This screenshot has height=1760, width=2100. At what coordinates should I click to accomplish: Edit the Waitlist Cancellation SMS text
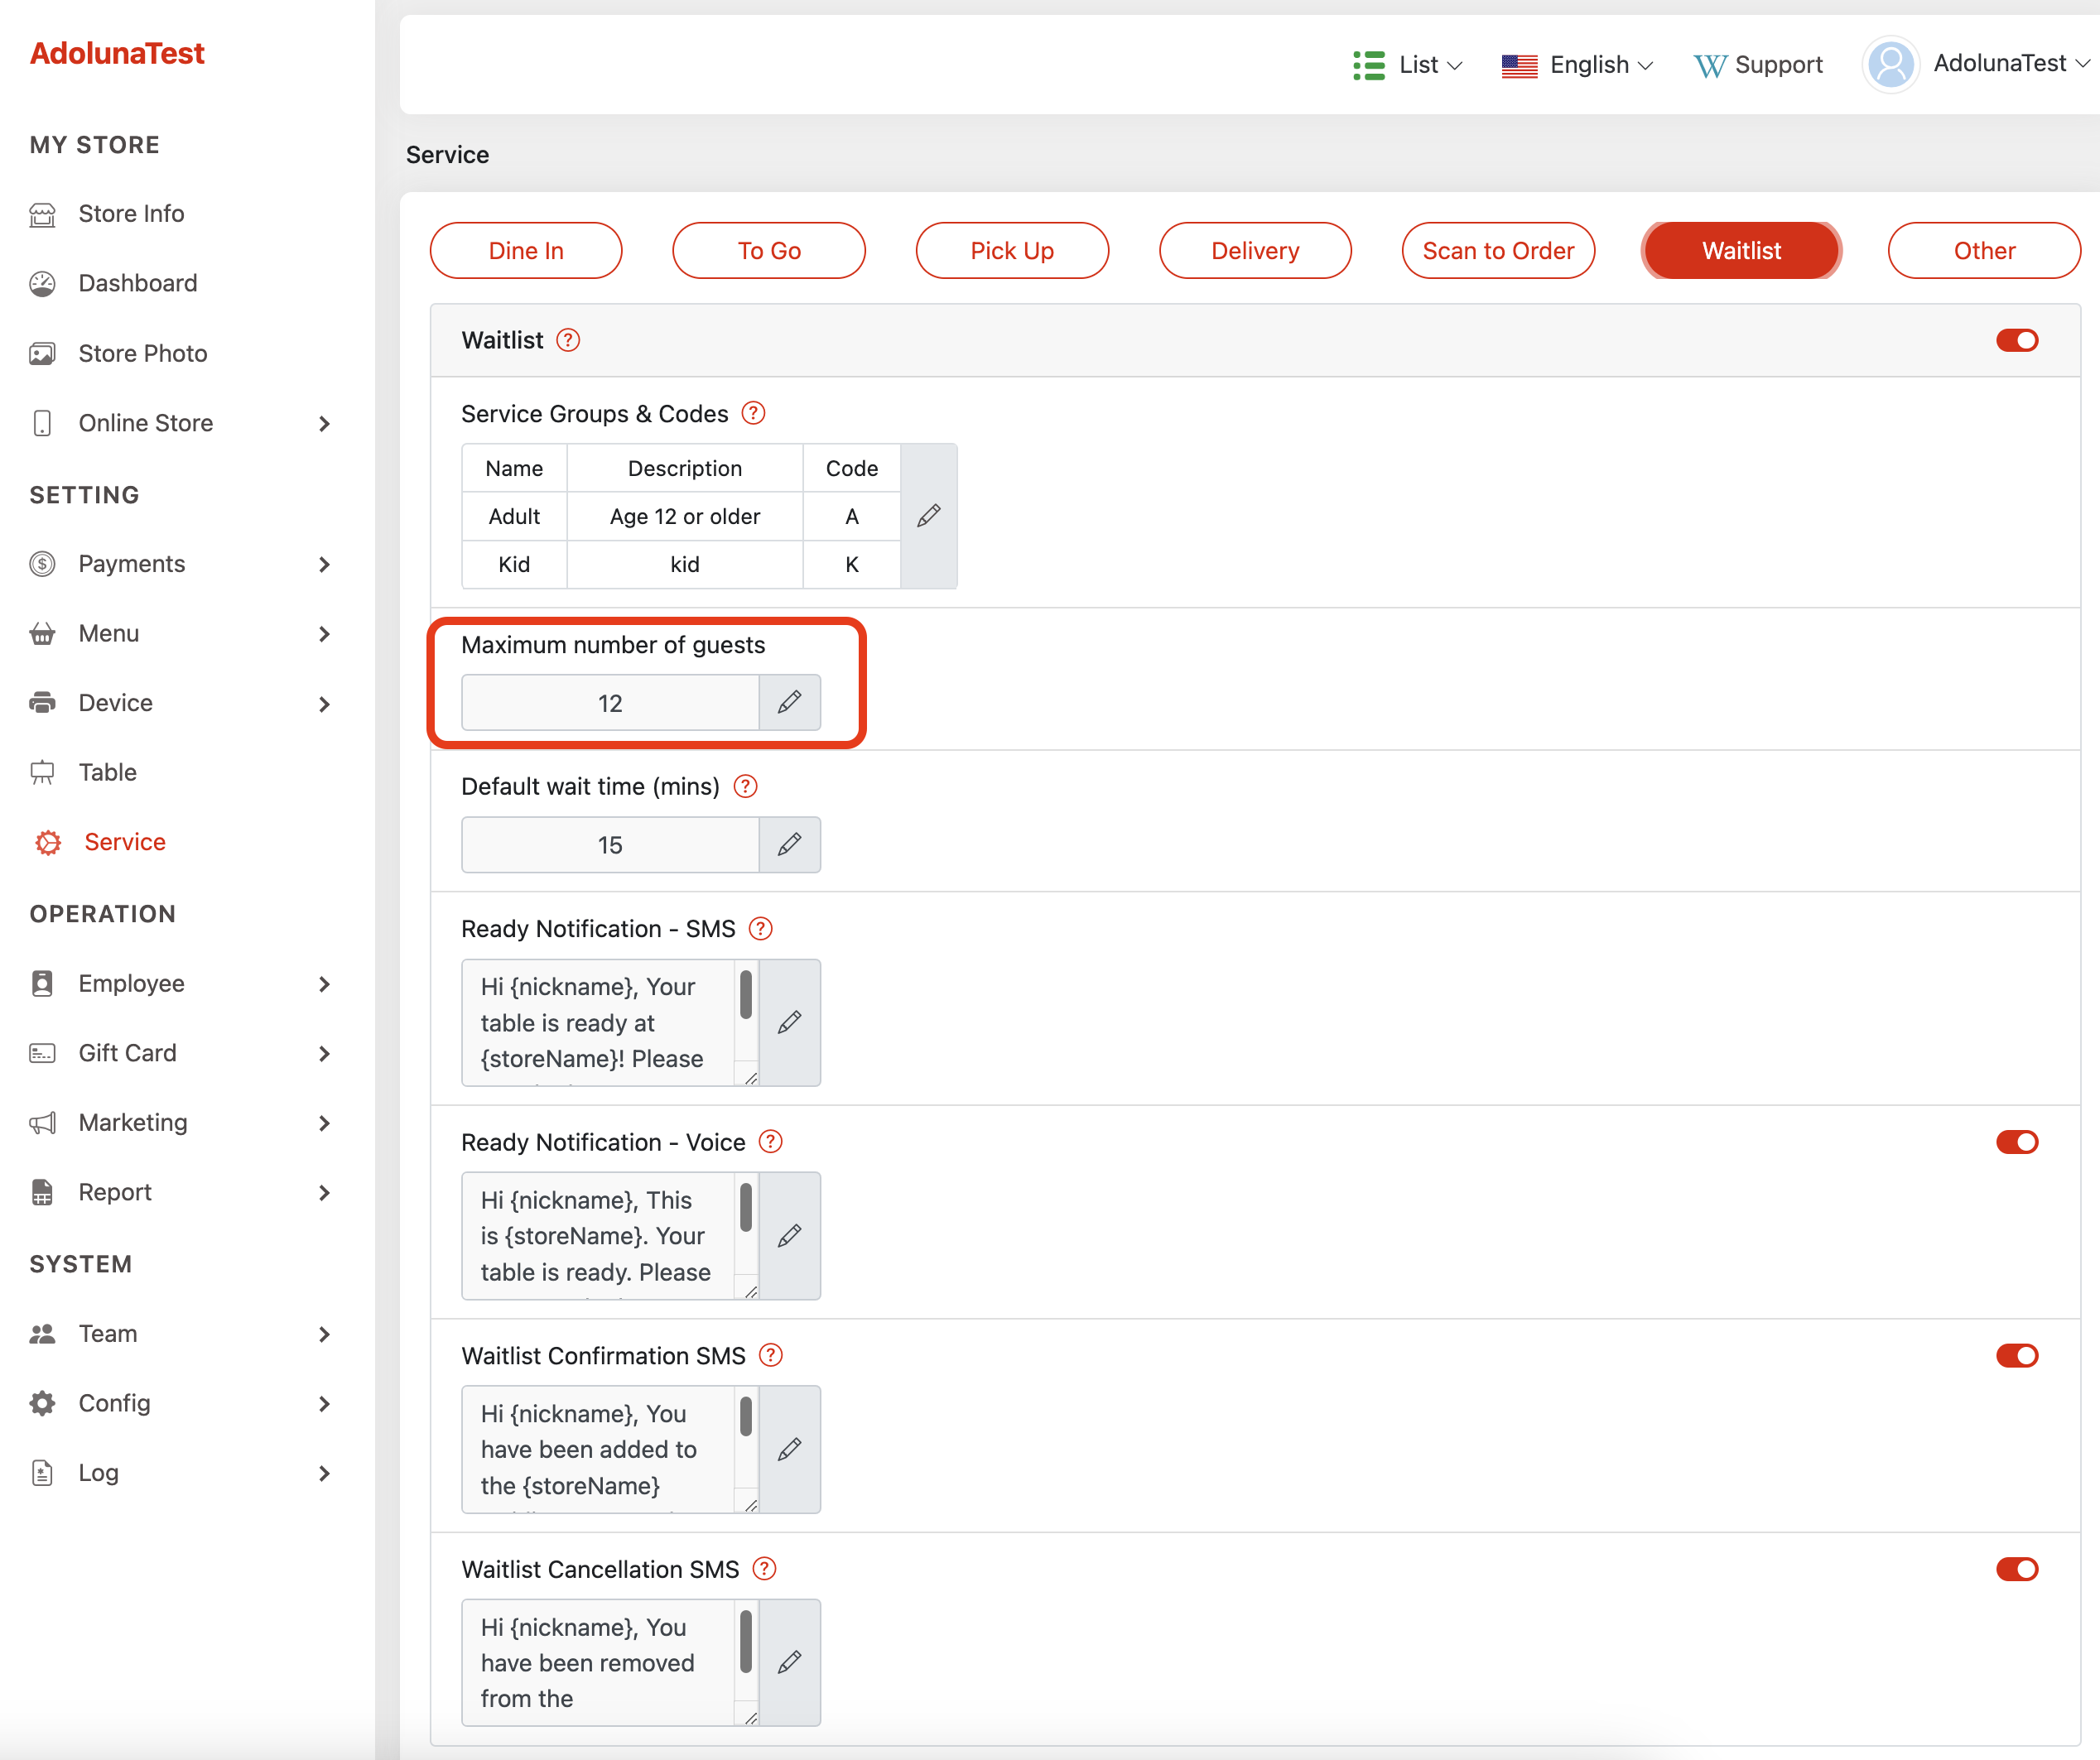coord(789,1662)
